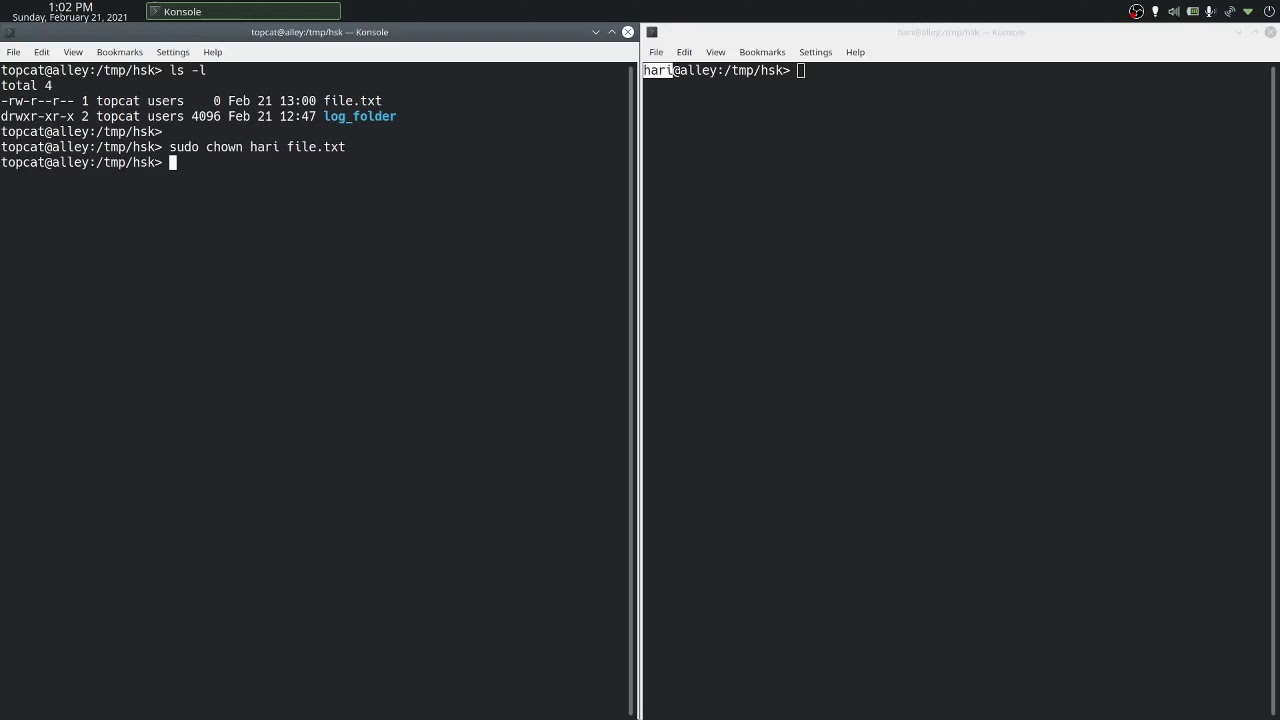This screenshot has width=1280, height=720.
Task: Click the lightbulb tray icon
Action: (x=1155, y=12)
